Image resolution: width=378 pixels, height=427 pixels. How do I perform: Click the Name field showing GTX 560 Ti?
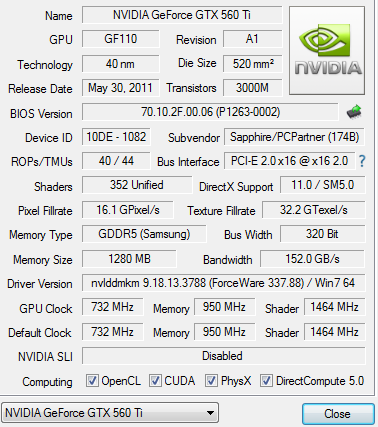tap(182, 15)
